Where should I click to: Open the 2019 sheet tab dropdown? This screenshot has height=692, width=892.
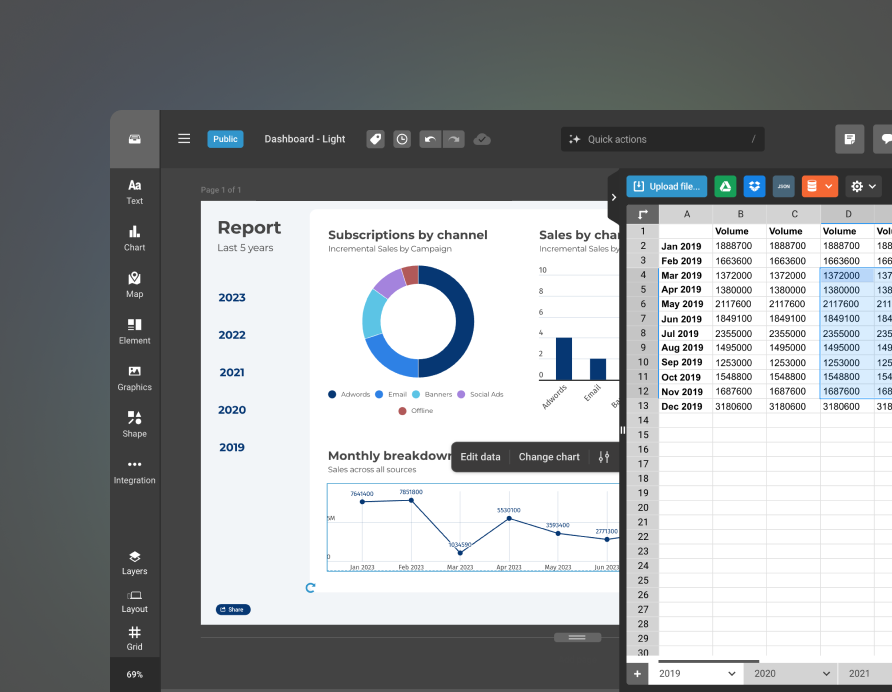pyautogui.click(x=732, y=674)
